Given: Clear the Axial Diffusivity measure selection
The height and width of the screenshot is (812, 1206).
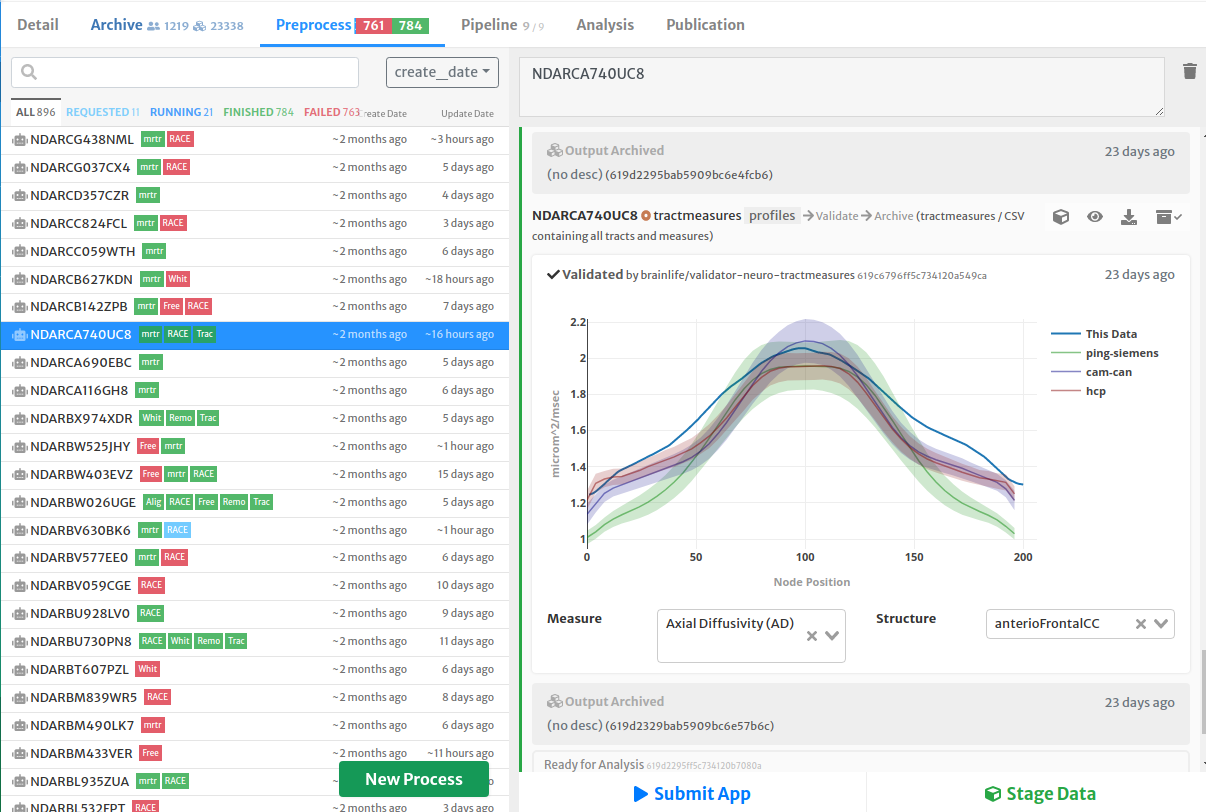Looking at the screenshot, I should [812, 636].
